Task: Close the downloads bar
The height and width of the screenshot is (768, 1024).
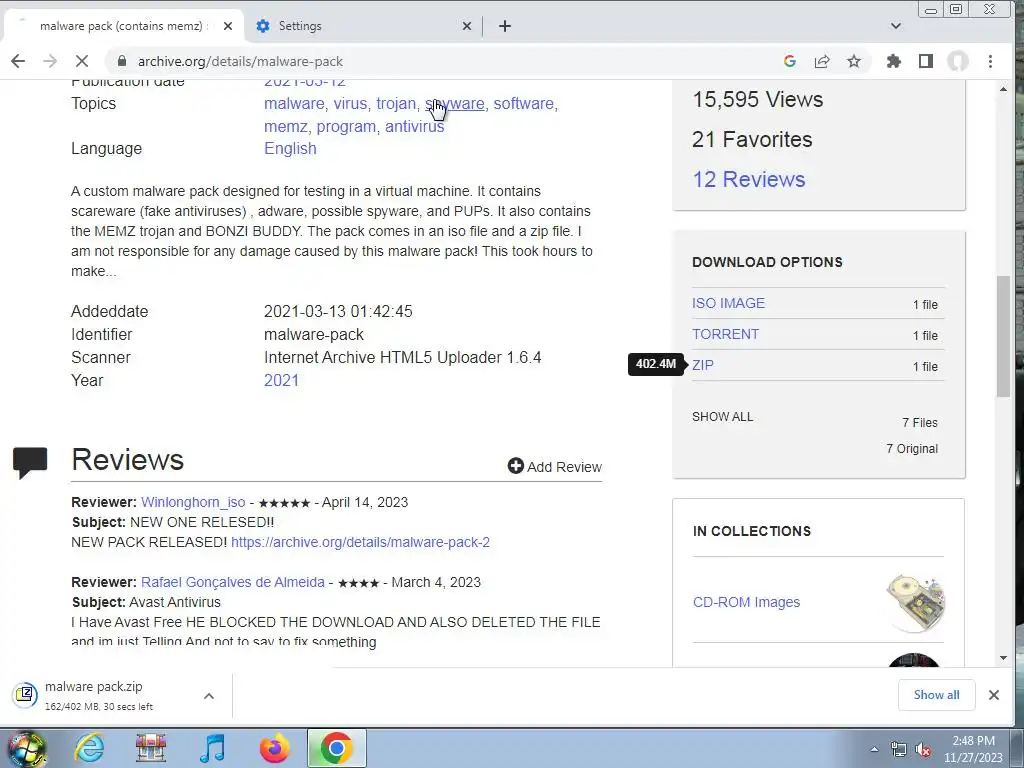Action: click(994, 695)
